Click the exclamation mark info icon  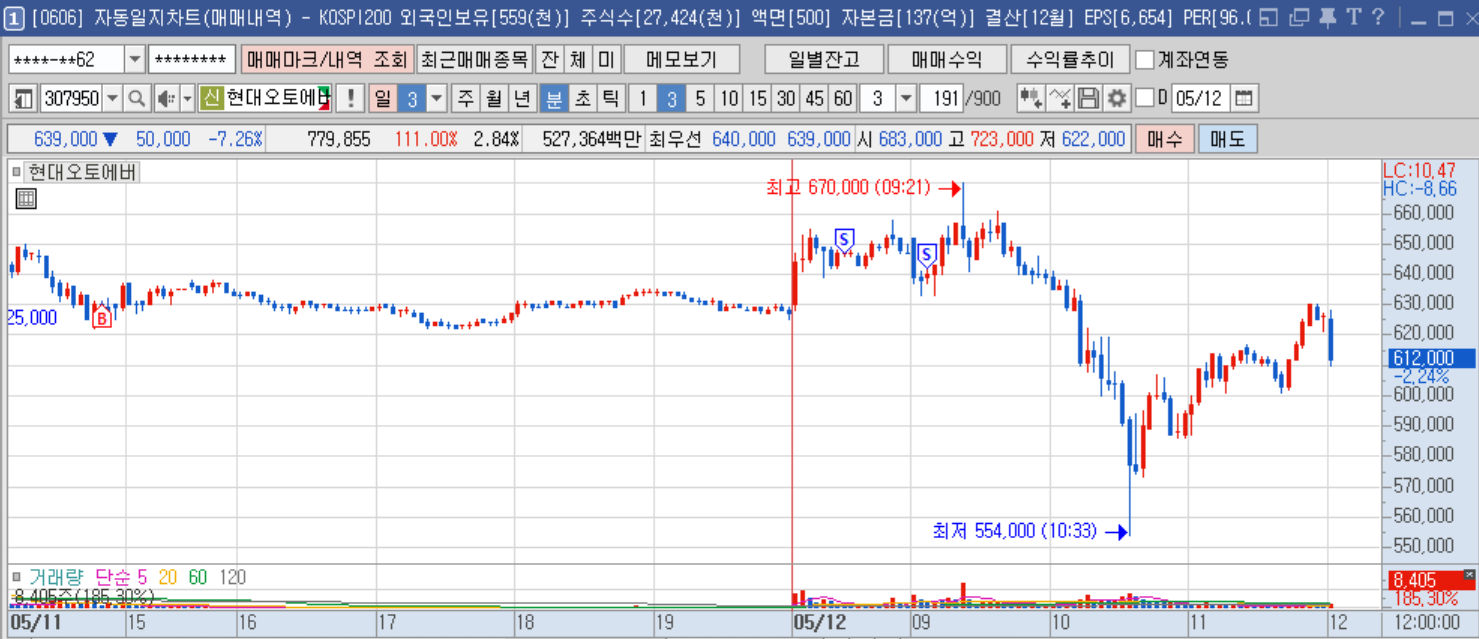(350, 98)
